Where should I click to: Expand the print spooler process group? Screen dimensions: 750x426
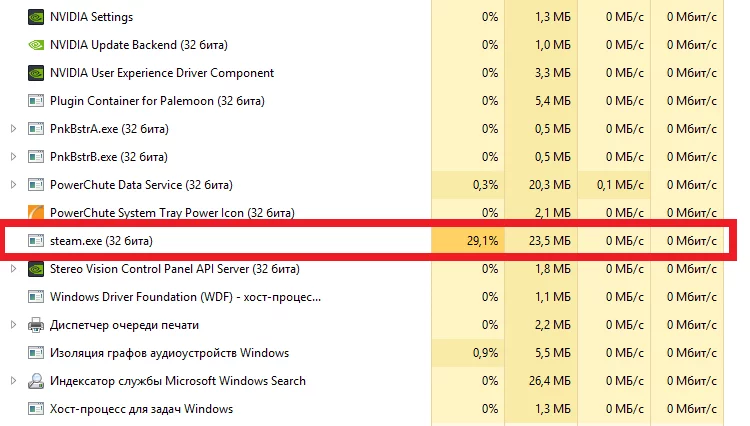[13, 325]
